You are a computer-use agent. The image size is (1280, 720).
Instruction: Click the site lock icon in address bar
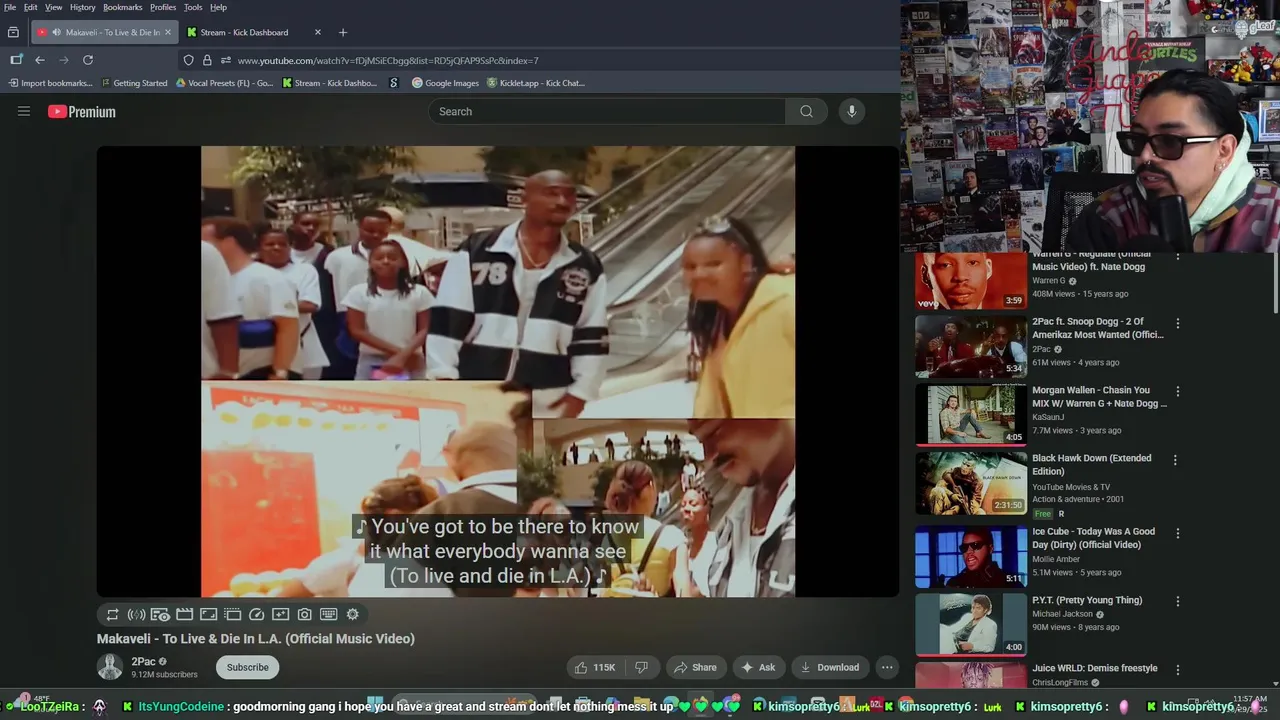click(207, 60)
